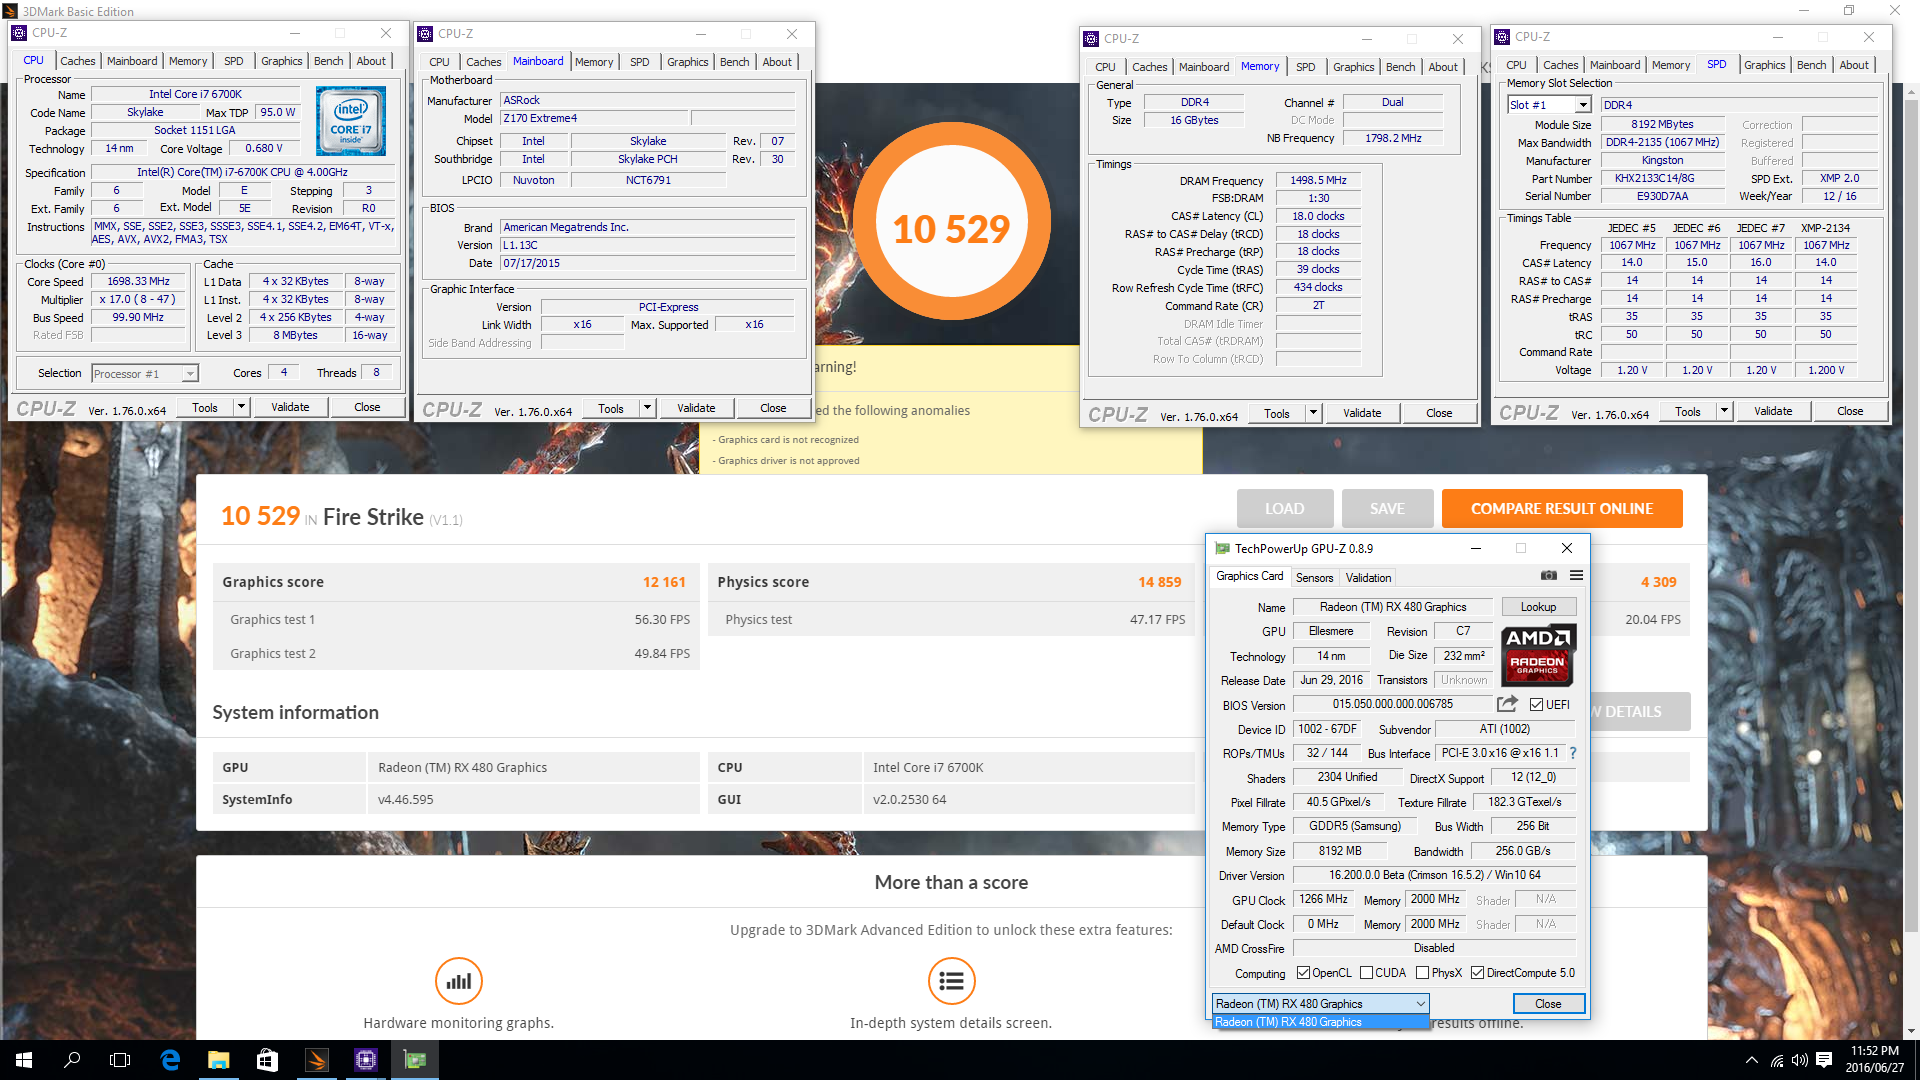This screenshot has width=1920, height=1080.
Task: Click the in-depth system details list icon
Action: pyautogui.click(x=951, y=981)
